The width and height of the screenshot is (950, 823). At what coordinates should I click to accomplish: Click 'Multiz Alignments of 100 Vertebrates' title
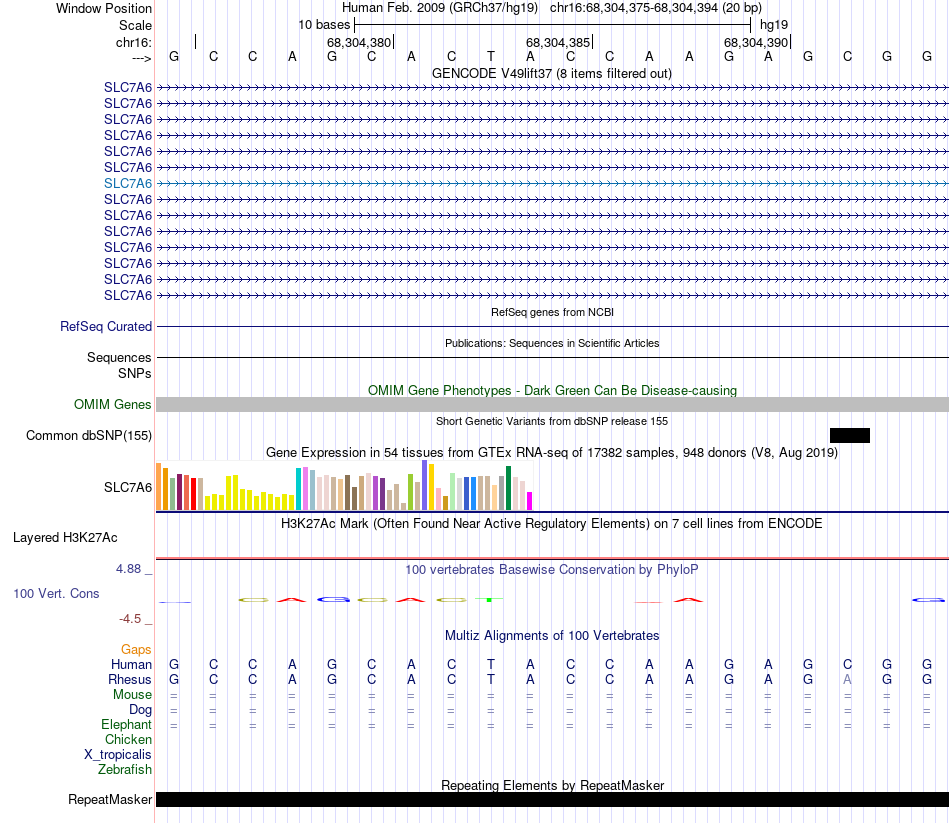[552, 635]
